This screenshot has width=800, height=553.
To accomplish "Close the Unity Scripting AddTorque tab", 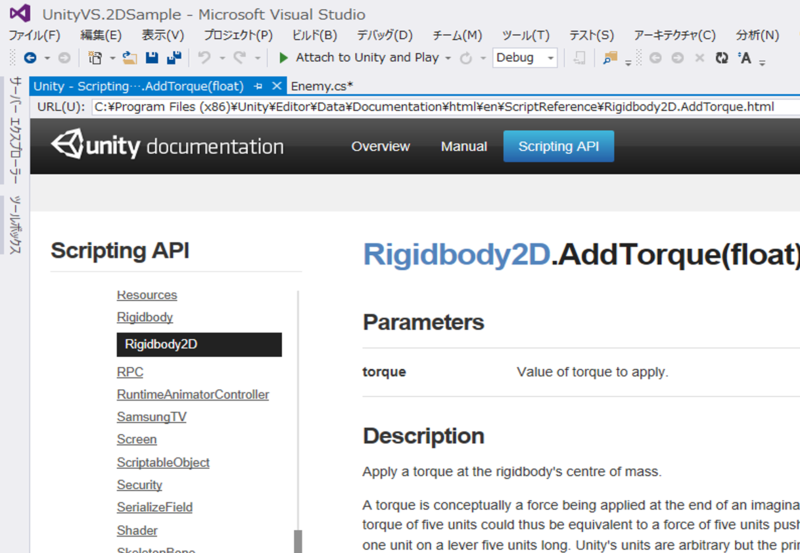I will (x=277, y=86).
